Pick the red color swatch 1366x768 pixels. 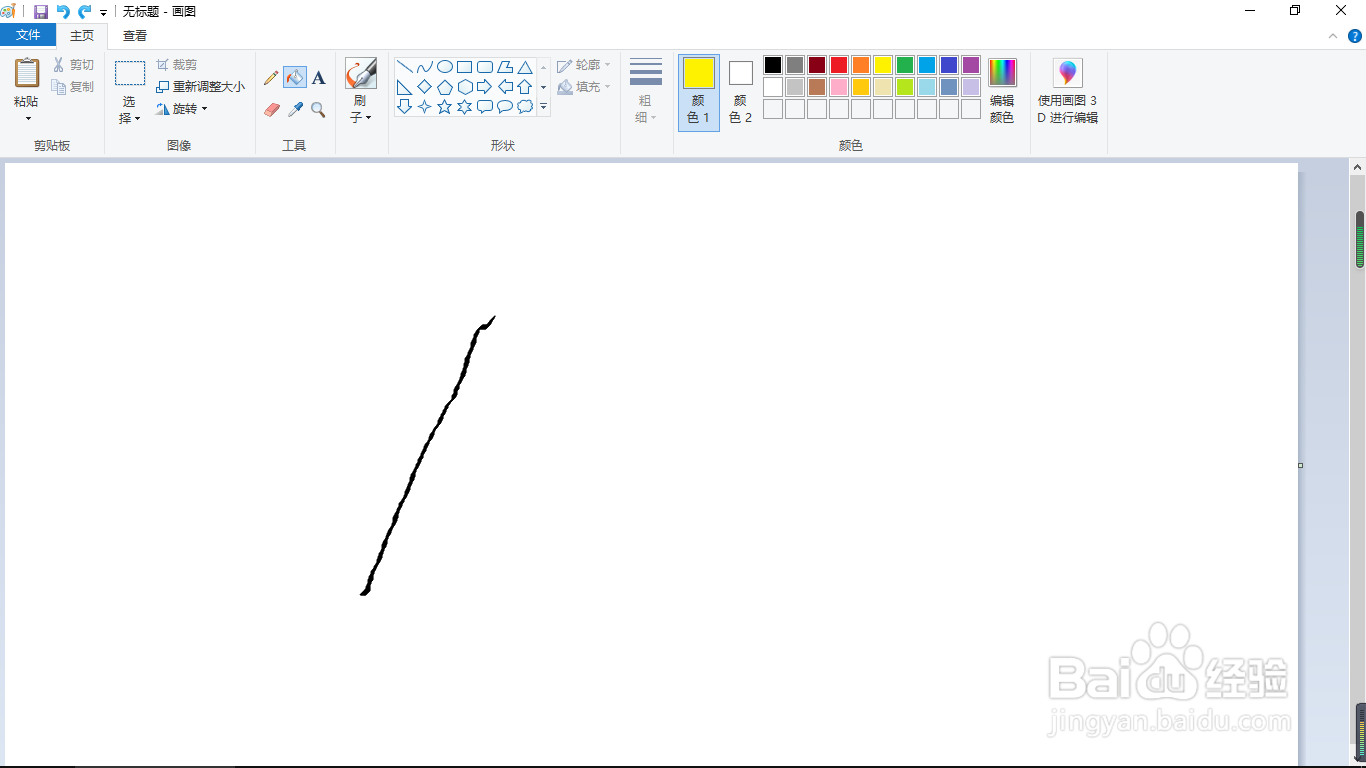tap(839, 65)
